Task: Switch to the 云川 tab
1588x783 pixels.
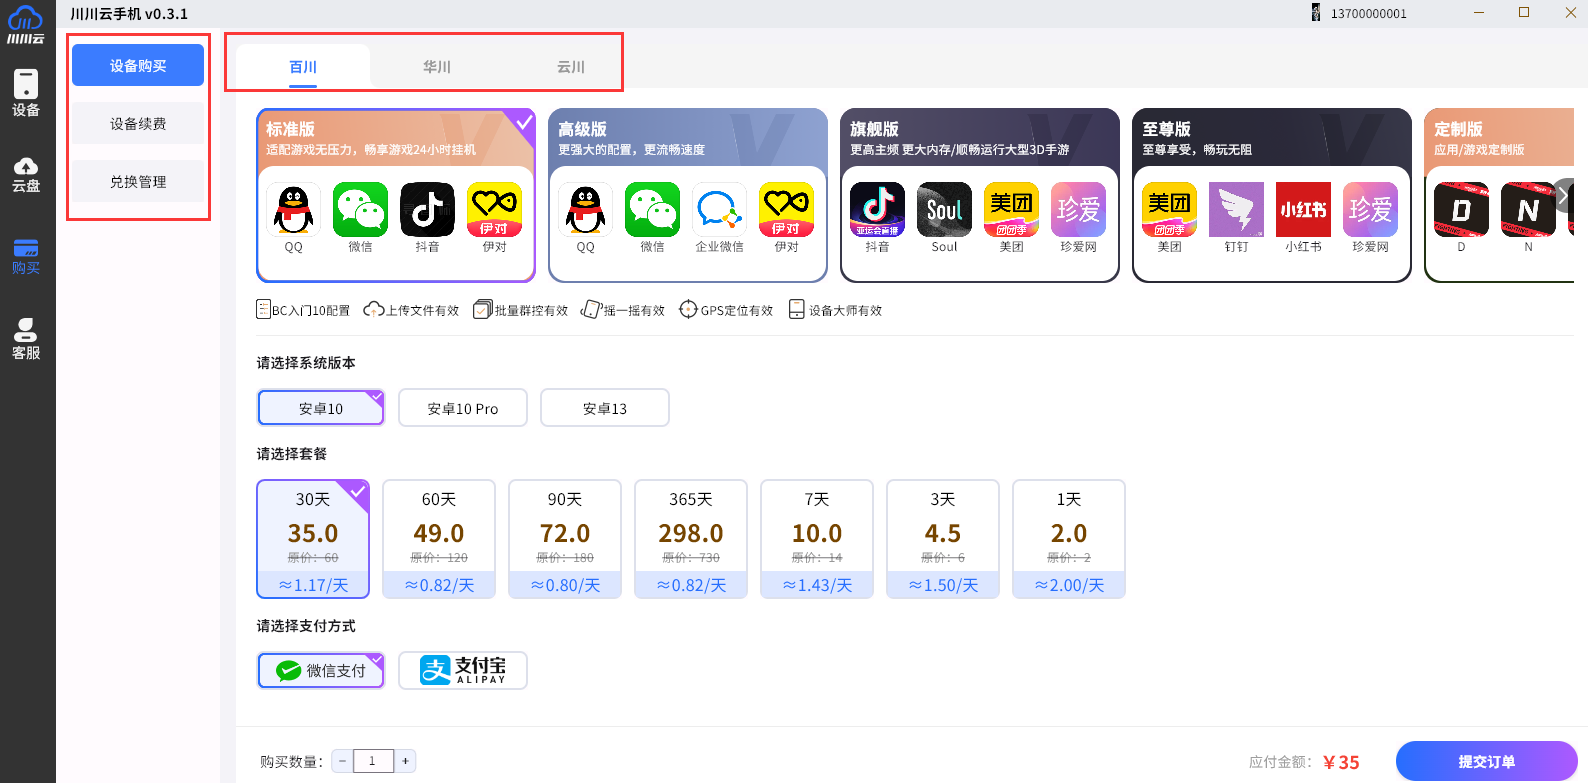Action: (x=571, y=67)
